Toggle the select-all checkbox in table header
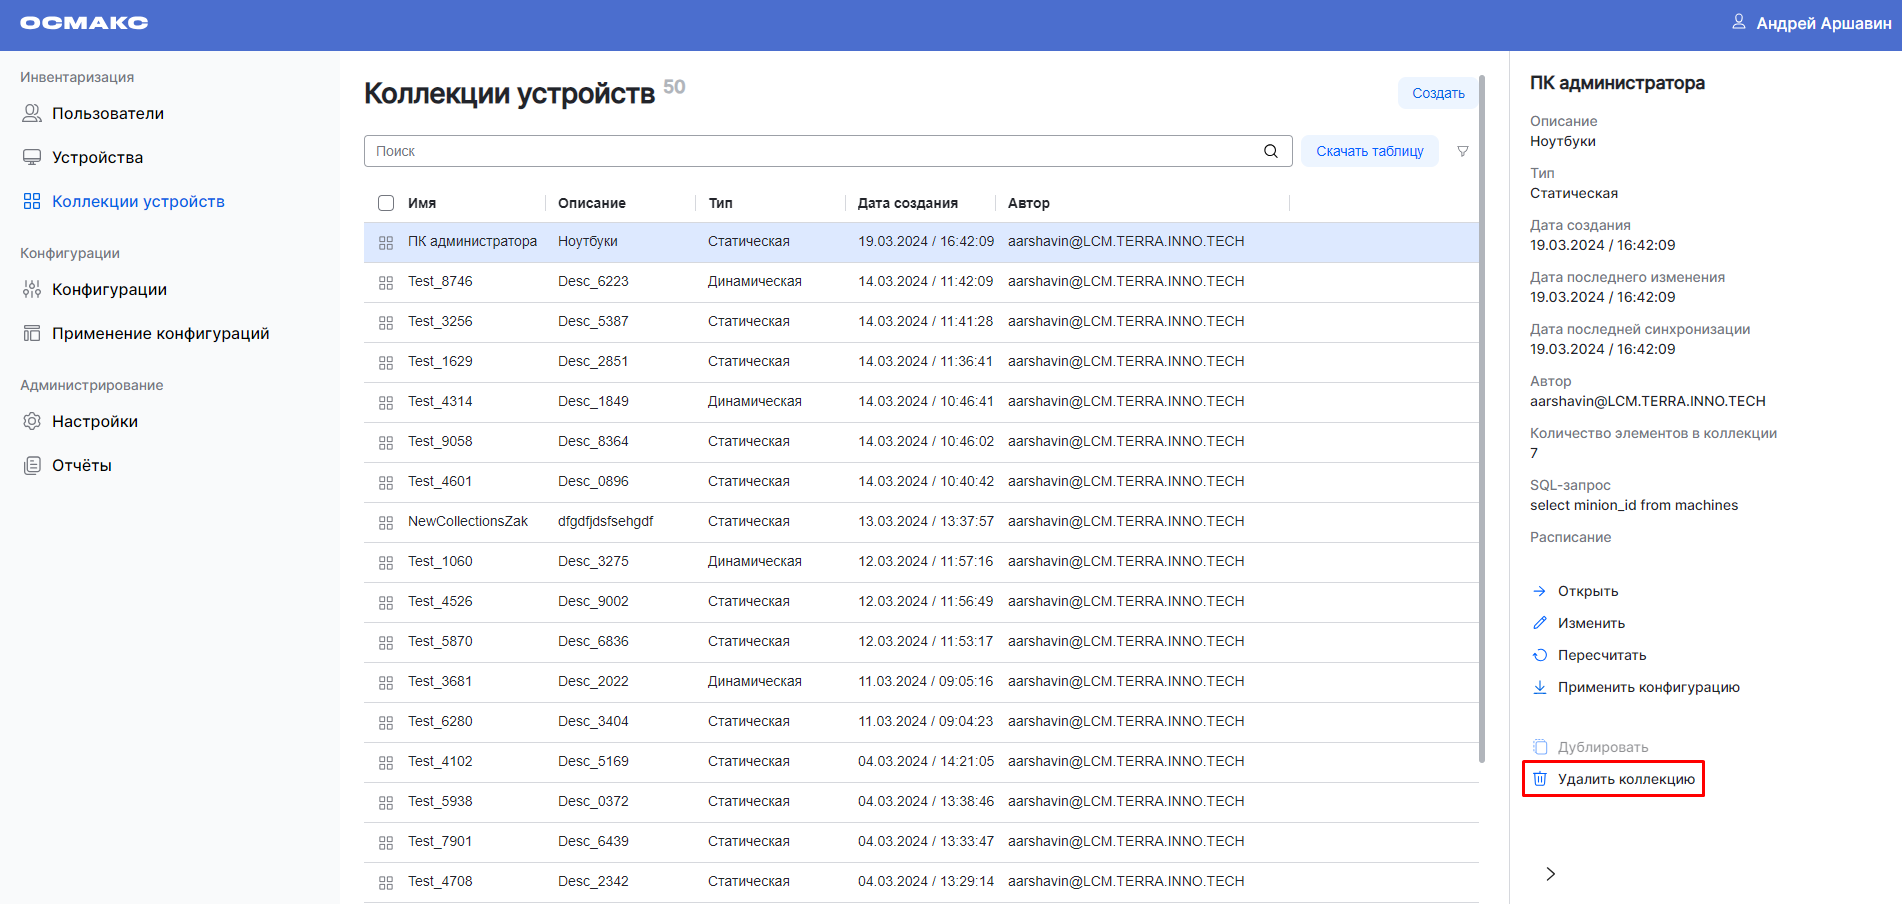 [386, 203]
